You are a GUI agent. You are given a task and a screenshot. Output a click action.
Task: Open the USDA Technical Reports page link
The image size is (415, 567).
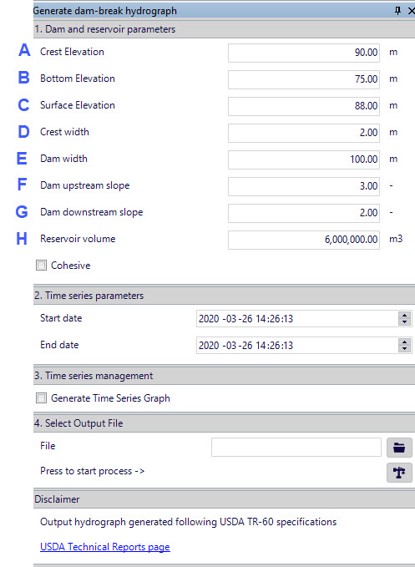point(105,547)
